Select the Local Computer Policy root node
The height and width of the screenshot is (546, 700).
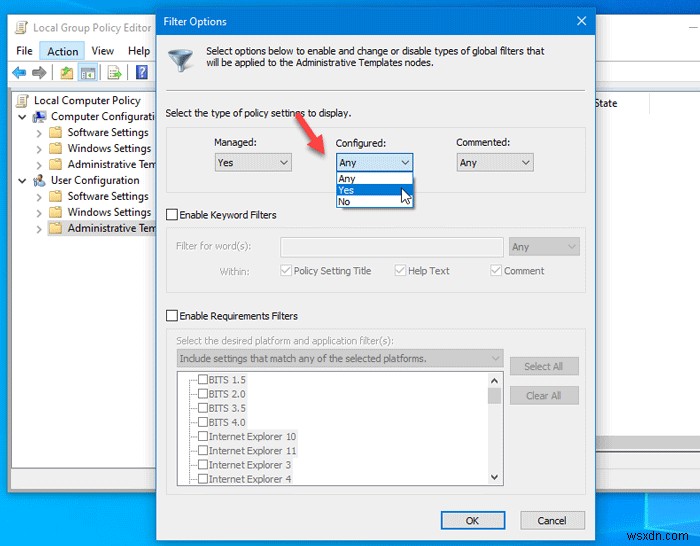tap(87, 100)
